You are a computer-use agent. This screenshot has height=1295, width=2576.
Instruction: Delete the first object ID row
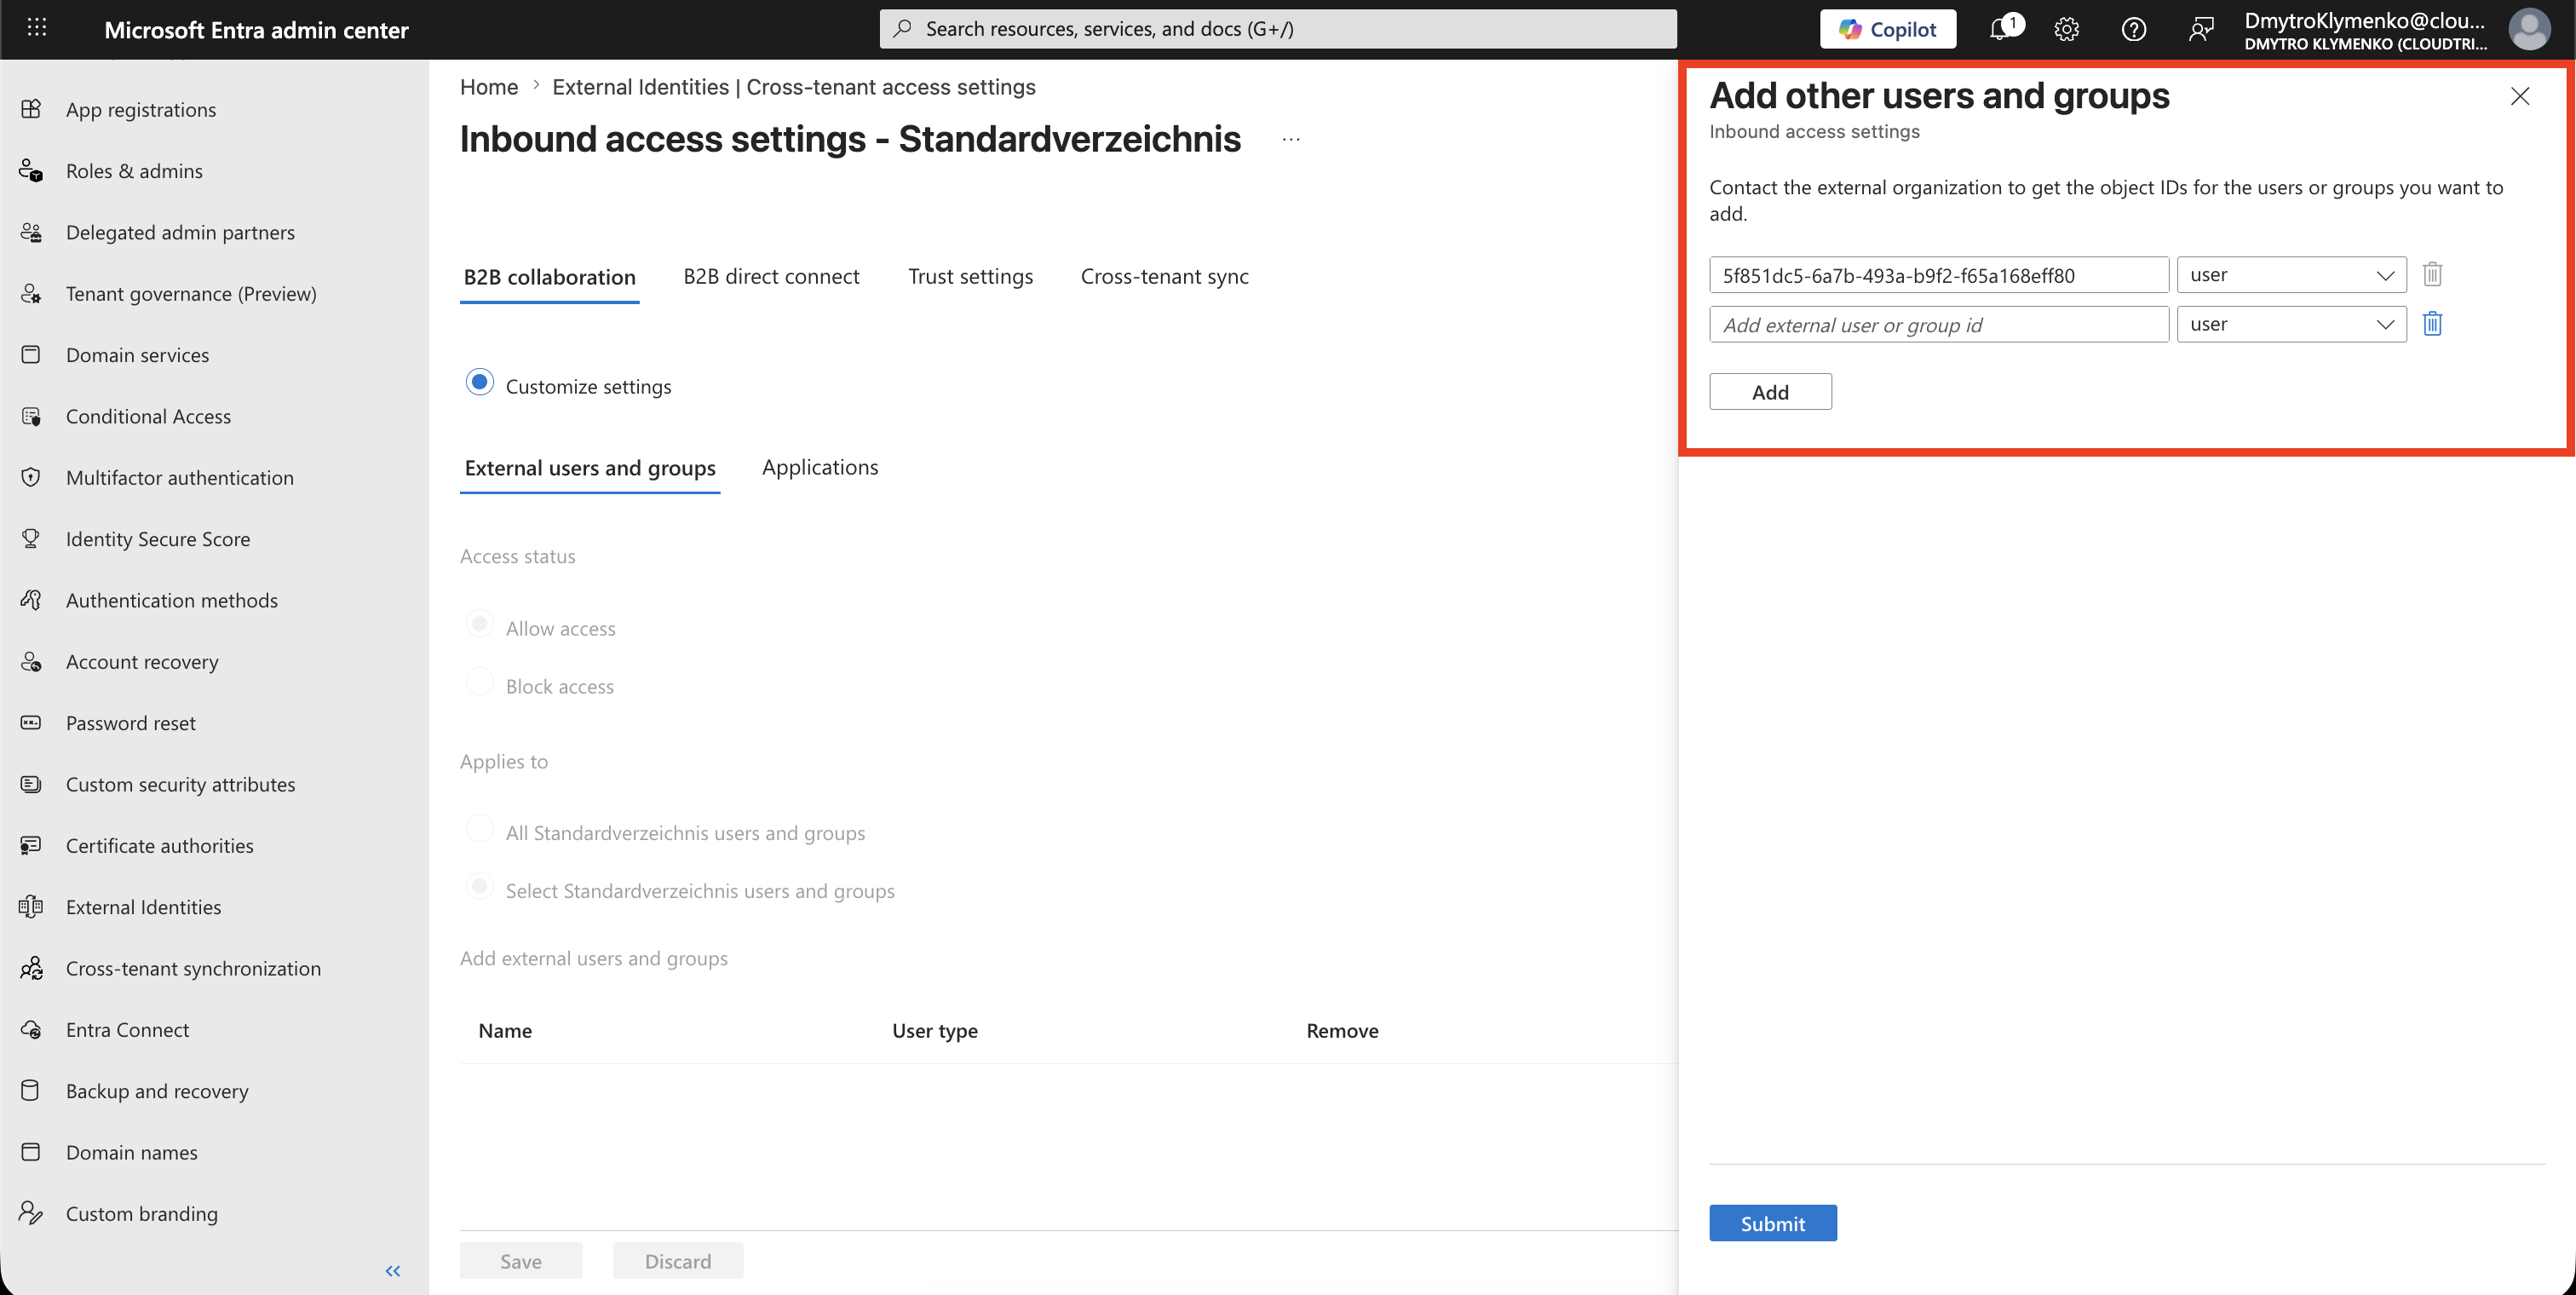(x=2432, y=274)
